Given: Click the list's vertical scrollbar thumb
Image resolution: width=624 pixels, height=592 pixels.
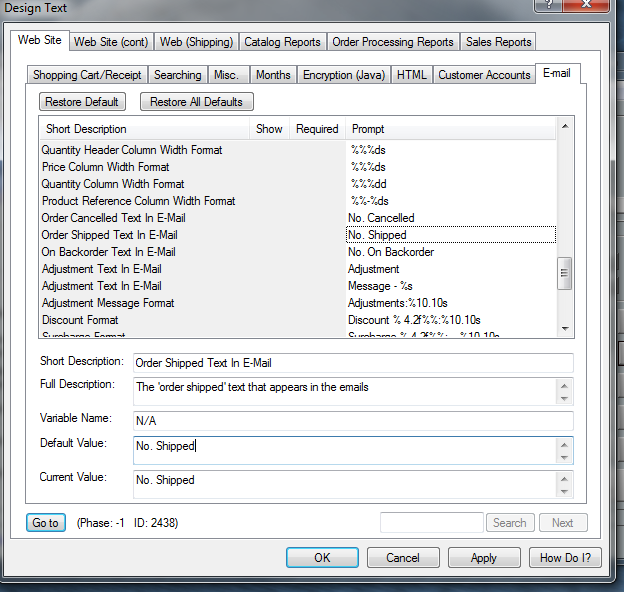Looking at the screenshot, I should pos(565,273).
